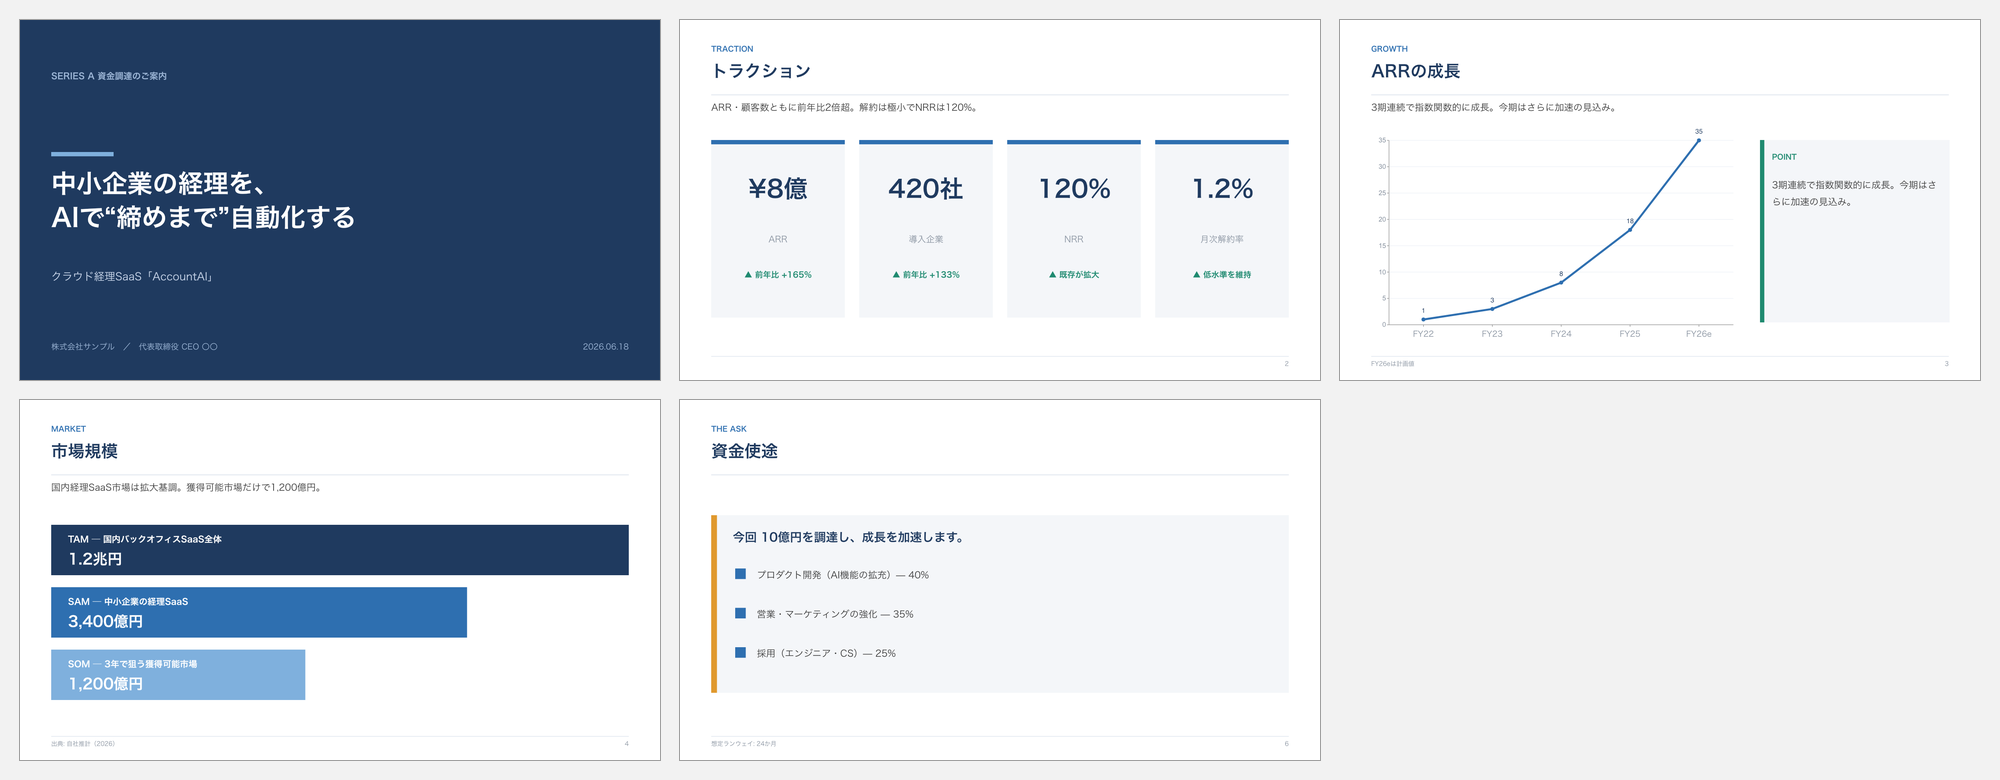Click the blue square beside '採用（エンジニア・CS）'

click(x=740, y=652)
